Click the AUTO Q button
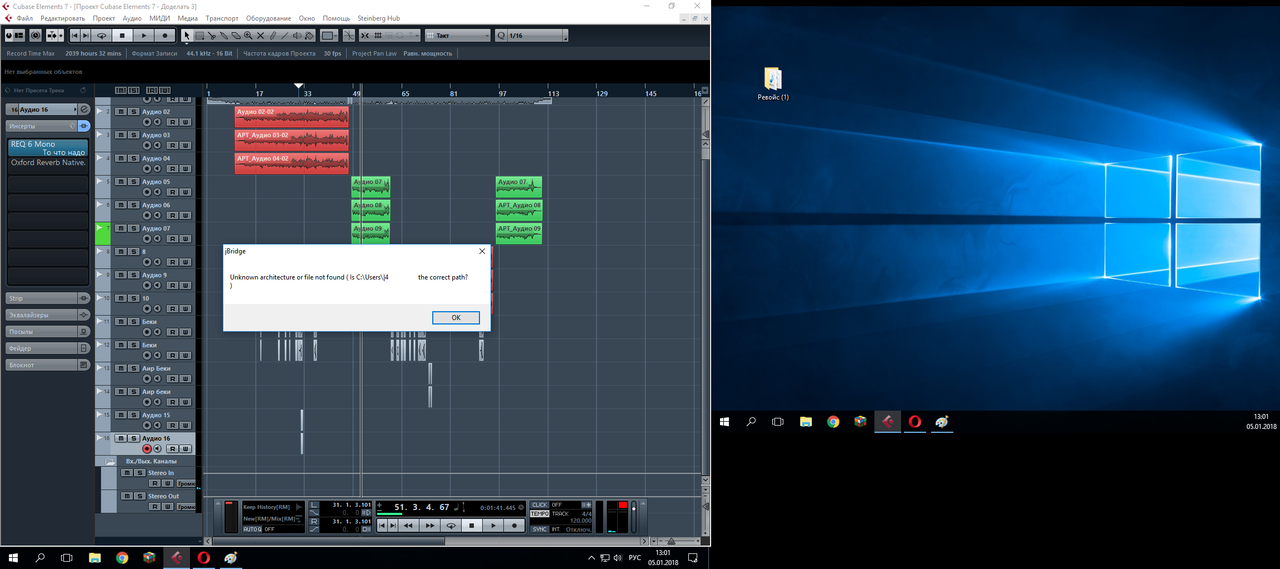This screenshot has width=1280, height=569. coord(252,529)
